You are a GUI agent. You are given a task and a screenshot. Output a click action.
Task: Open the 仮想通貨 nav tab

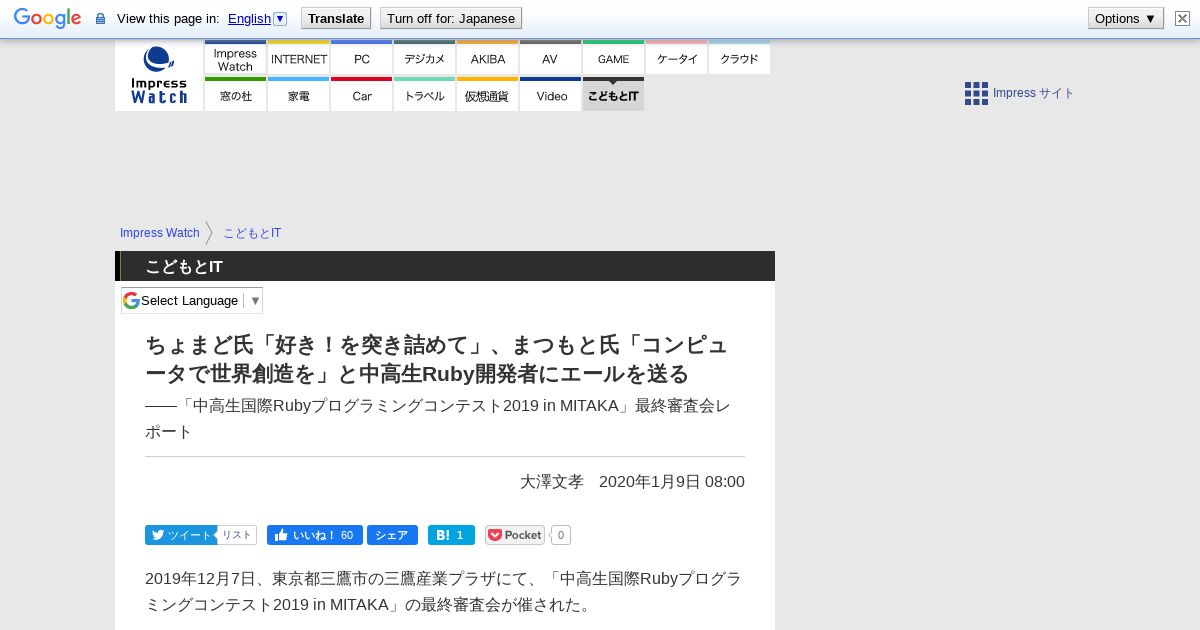487,95
